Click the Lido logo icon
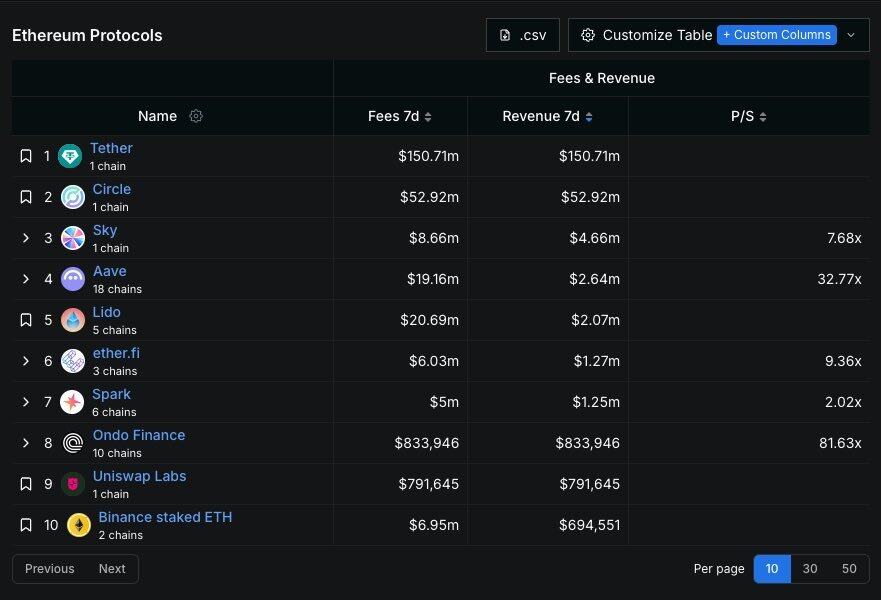 coord(73,320)
